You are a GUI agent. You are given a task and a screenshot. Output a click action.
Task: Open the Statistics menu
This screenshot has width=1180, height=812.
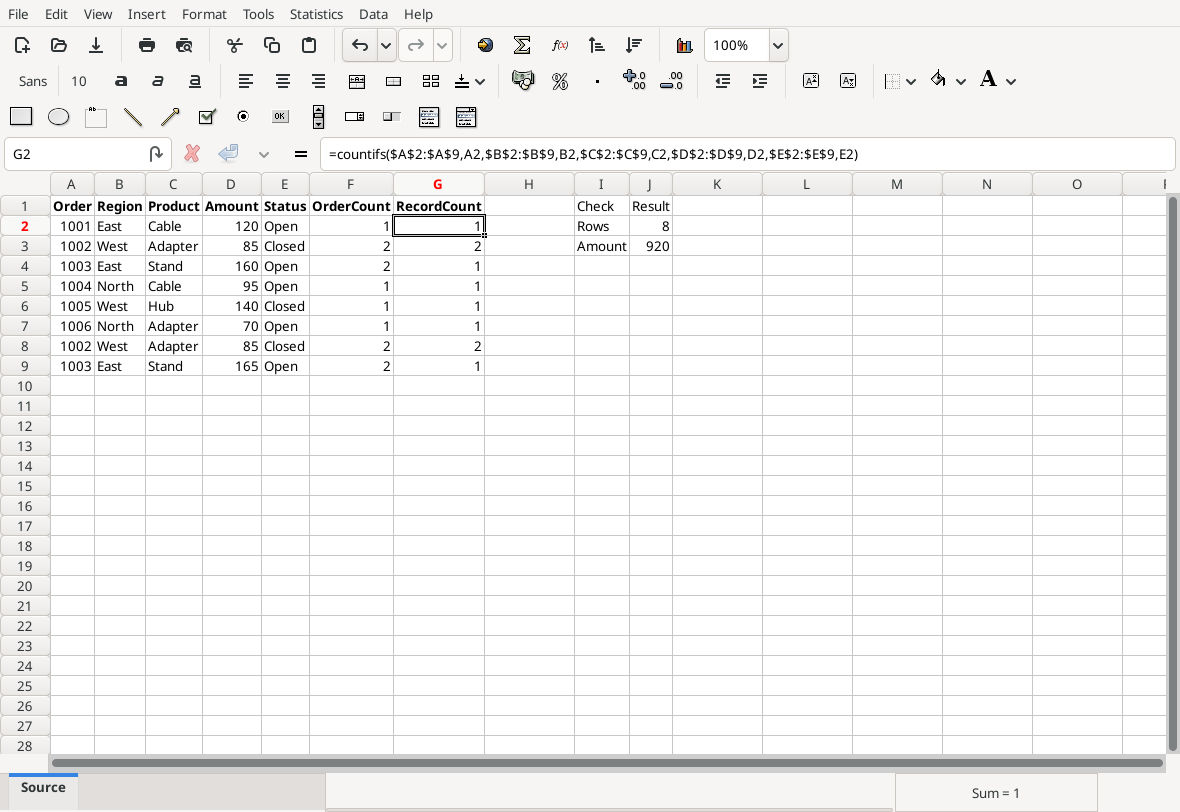pyautogui.click(x=316, y=14)
